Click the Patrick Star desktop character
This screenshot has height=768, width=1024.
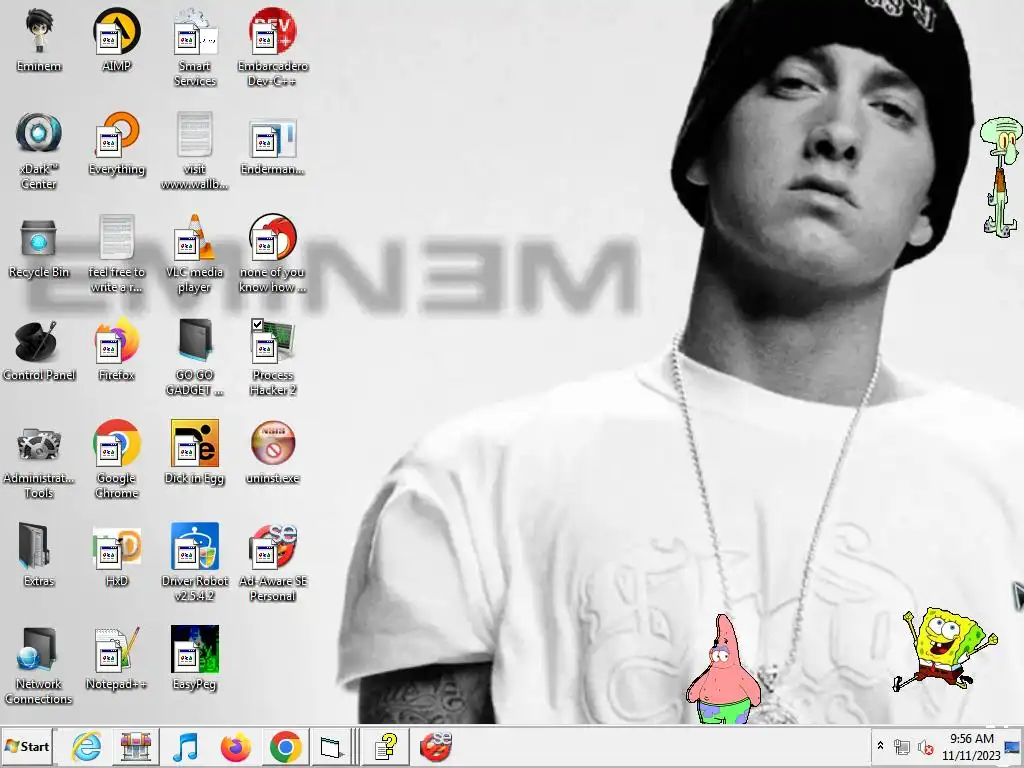coord(724,669)
